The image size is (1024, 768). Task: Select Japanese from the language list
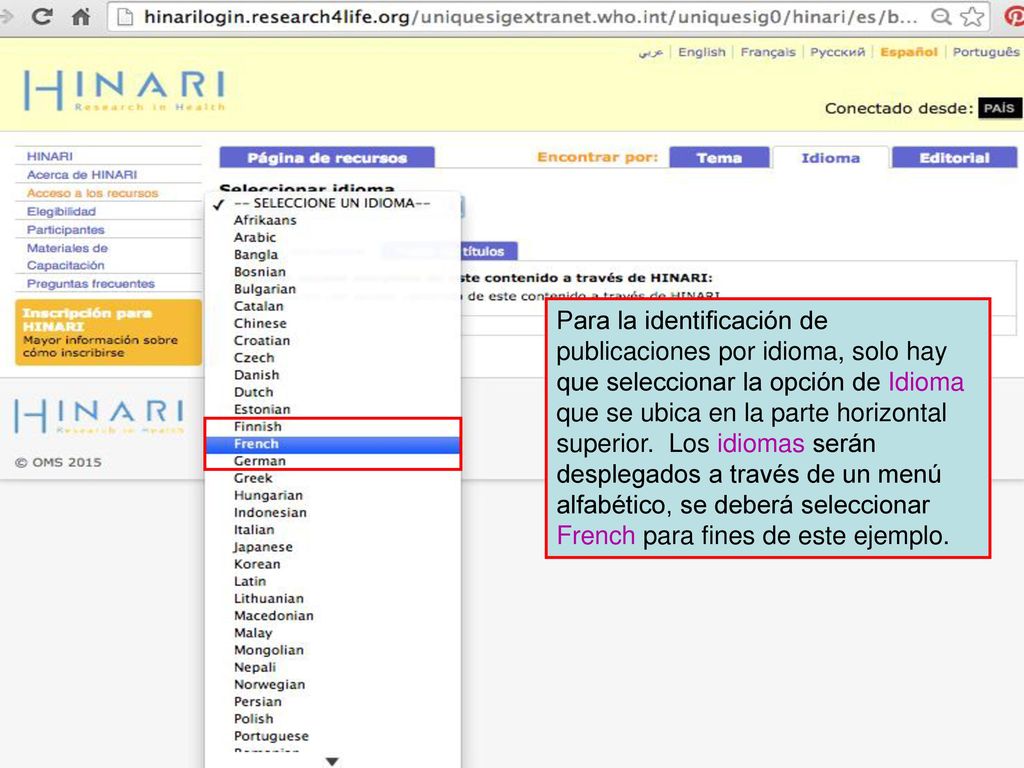point(332,547)
